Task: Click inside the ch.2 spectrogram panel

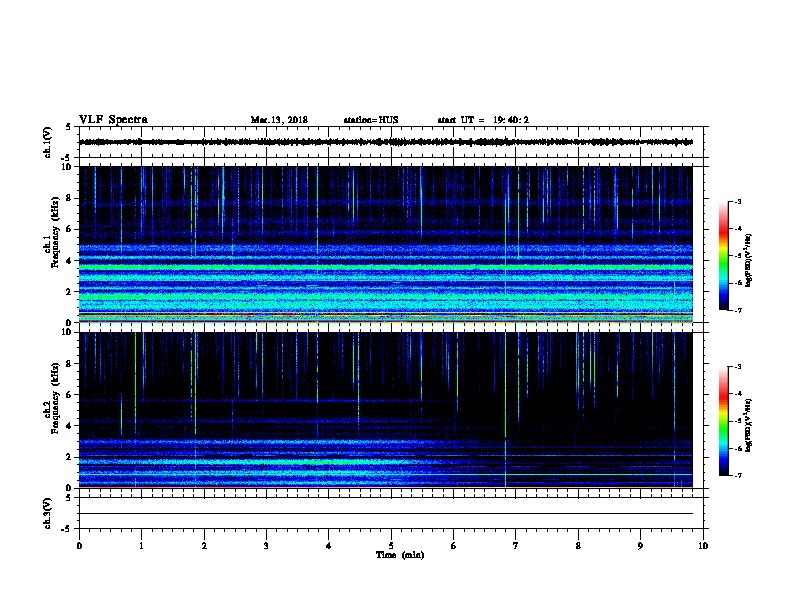Action: tap(385, 410)
